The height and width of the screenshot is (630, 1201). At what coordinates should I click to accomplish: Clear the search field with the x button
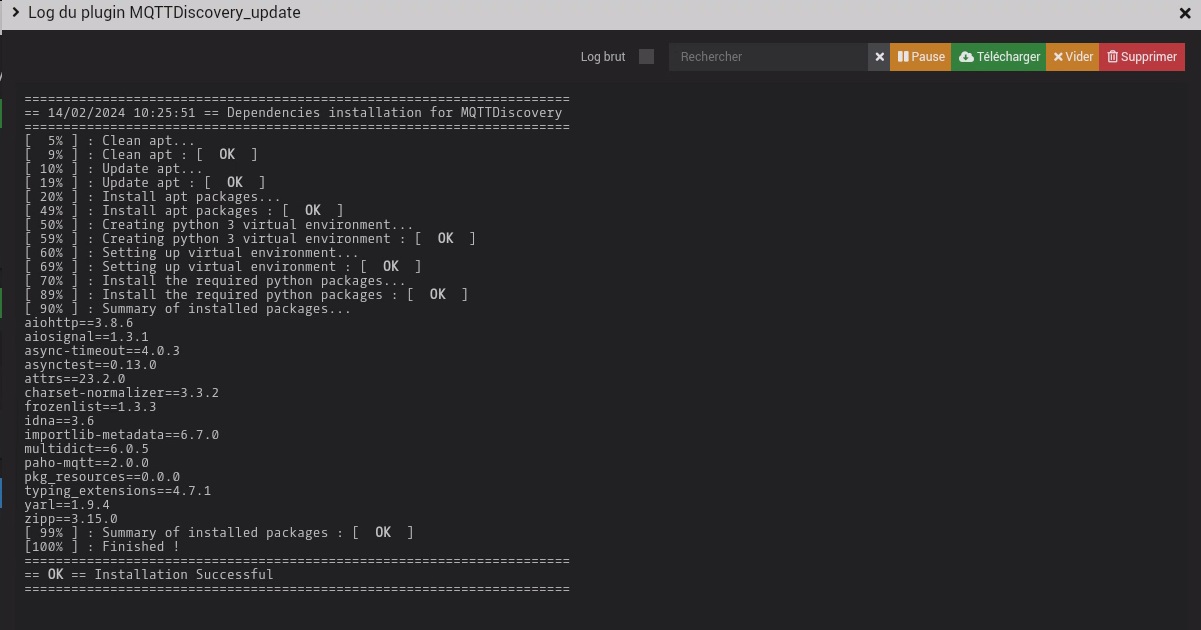pos(880,57)
